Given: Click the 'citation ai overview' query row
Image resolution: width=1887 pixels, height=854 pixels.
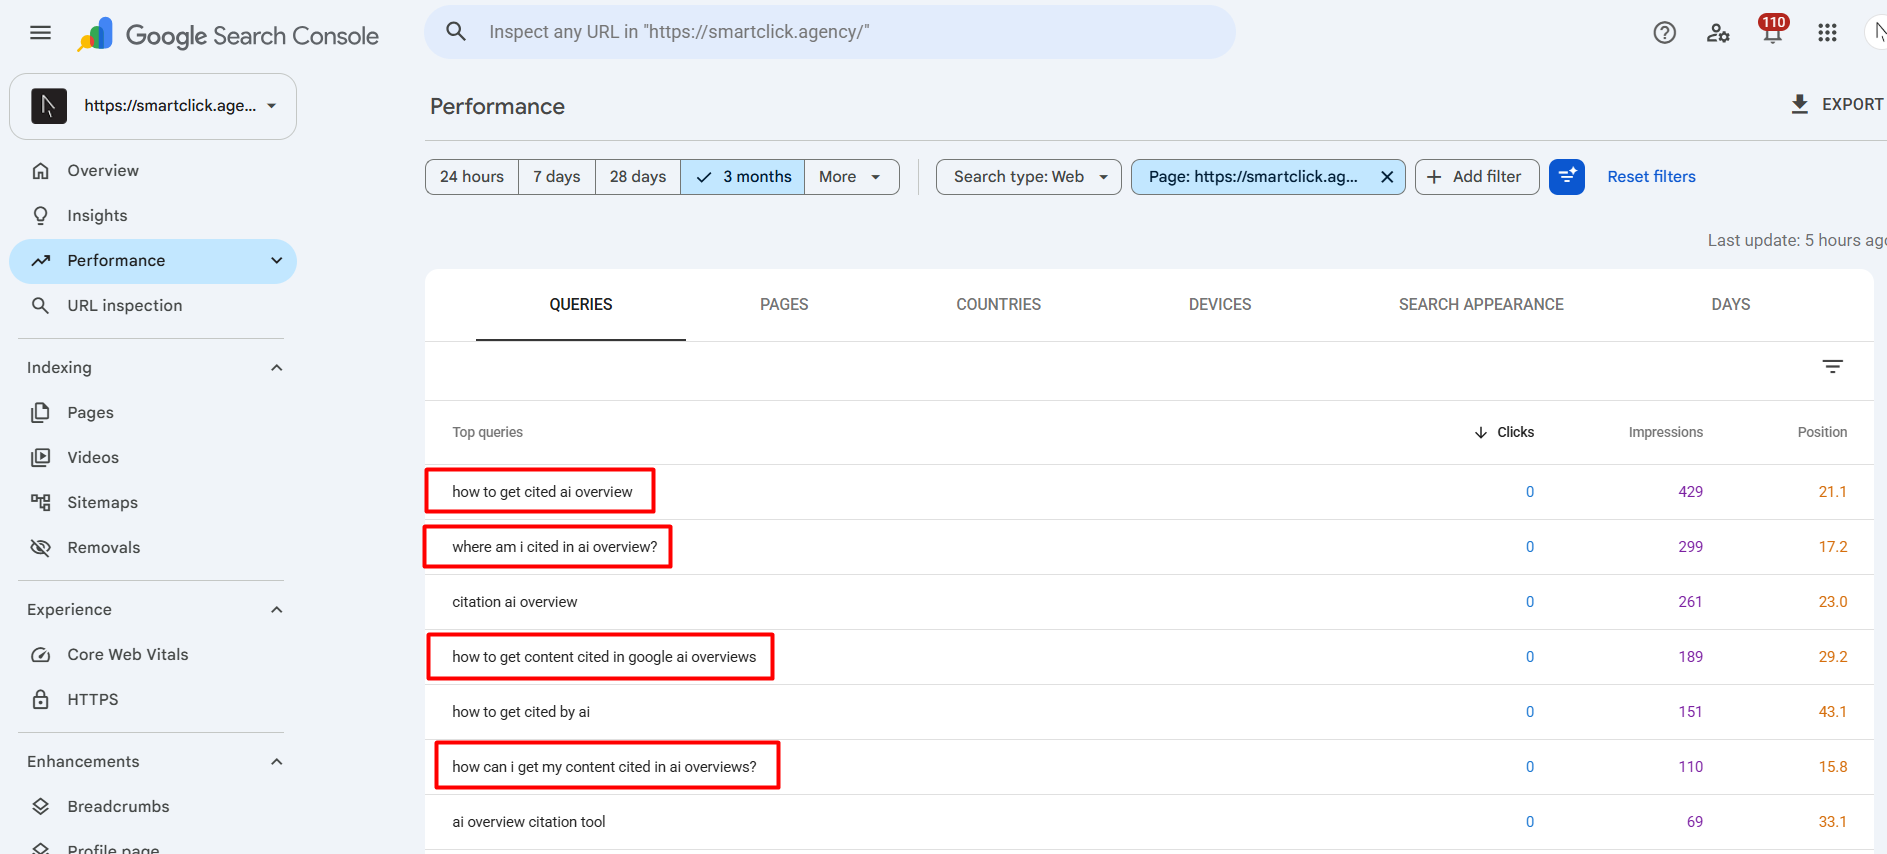Looking at the screenshot, I should pos(1149,602).
